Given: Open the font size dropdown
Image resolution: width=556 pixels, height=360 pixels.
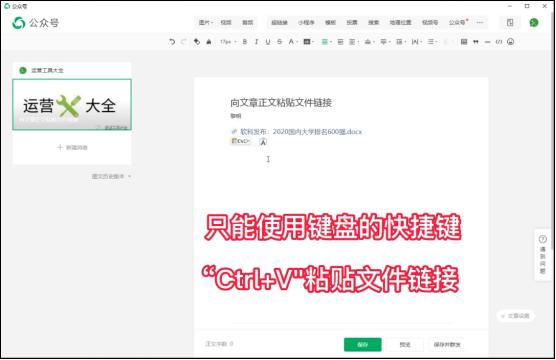Looking at the screenshot, I should [228, 42].
